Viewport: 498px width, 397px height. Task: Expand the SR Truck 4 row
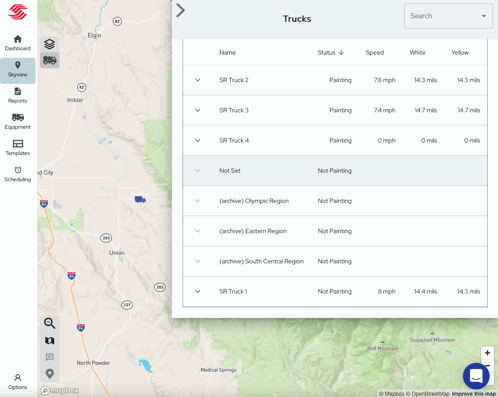[x=198, y=140]
